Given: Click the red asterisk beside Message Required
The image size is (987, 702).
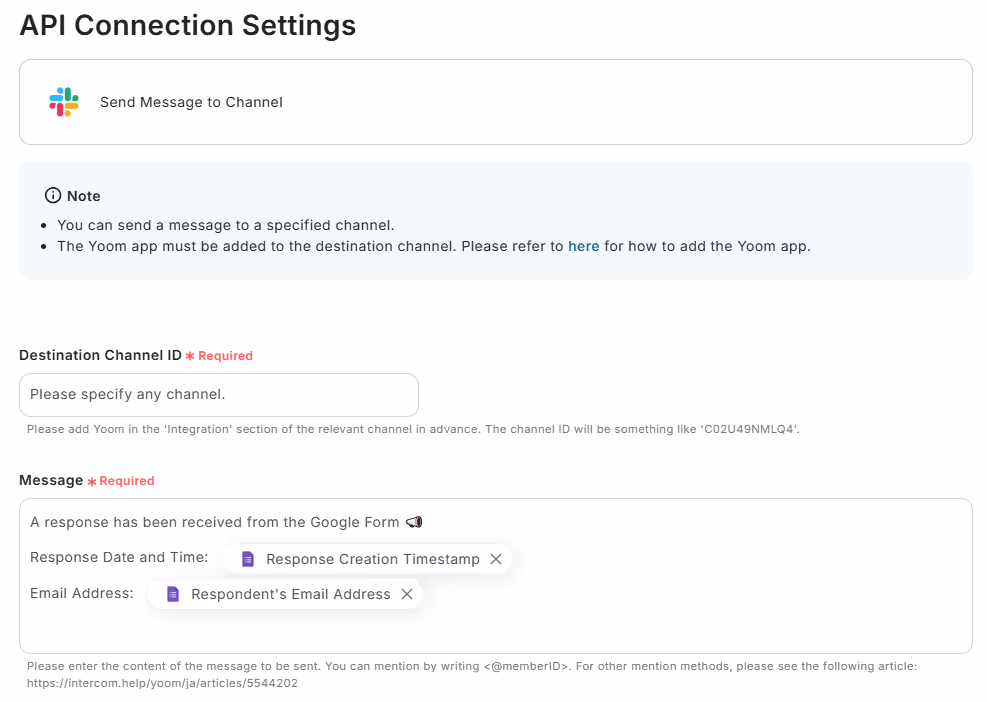Looking at the screenshot, I should click(x=92, y=482).
